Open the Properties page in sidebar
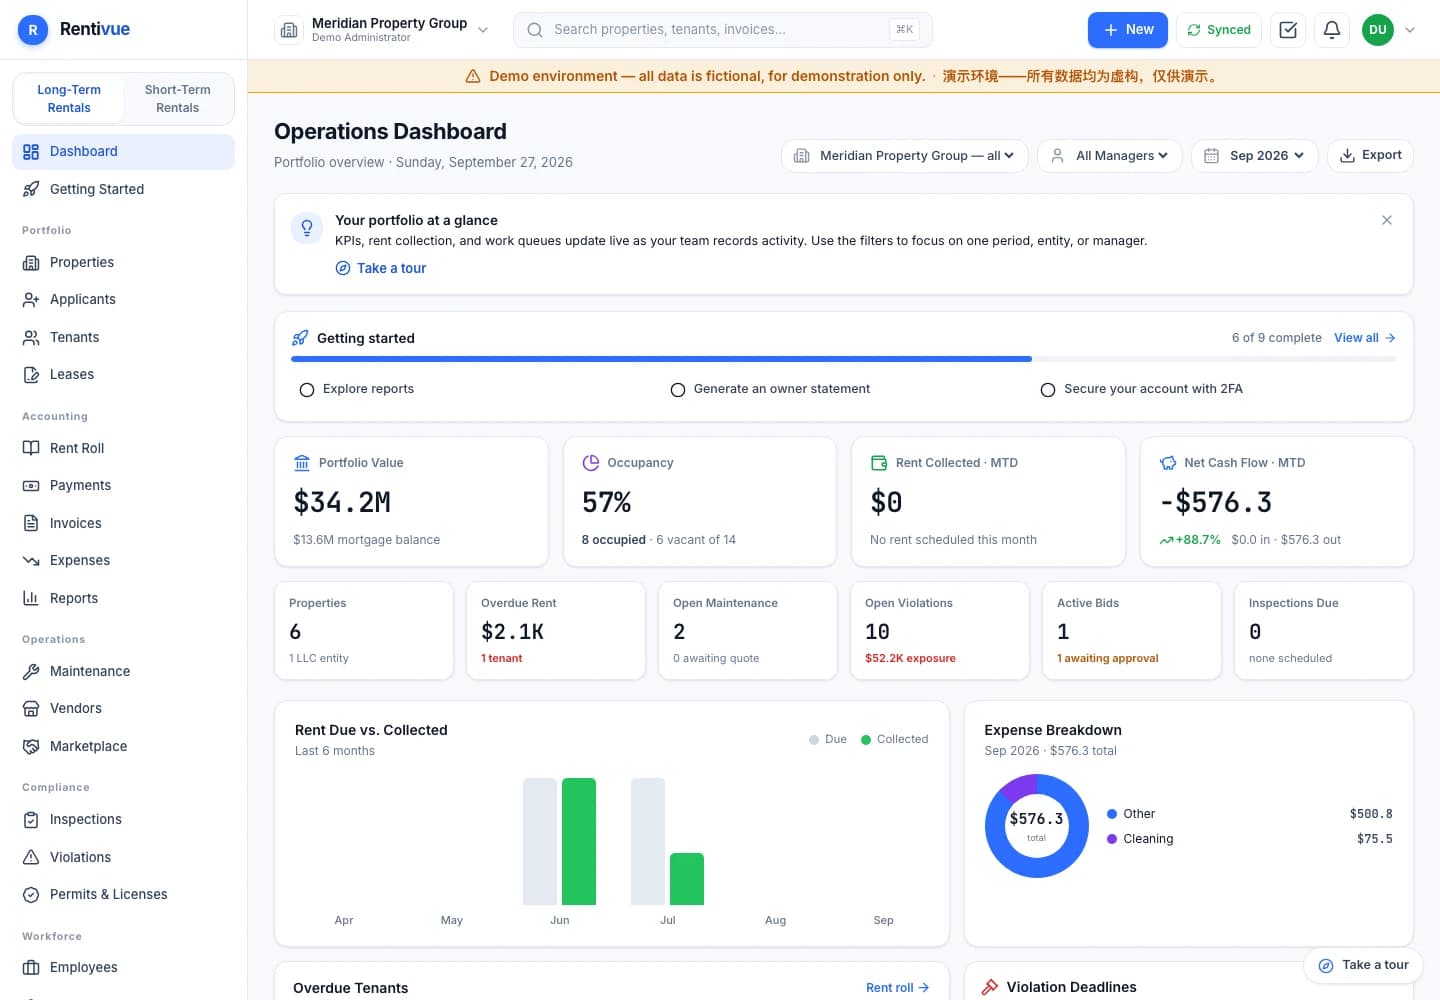1440x1000 pixels. 123,262
